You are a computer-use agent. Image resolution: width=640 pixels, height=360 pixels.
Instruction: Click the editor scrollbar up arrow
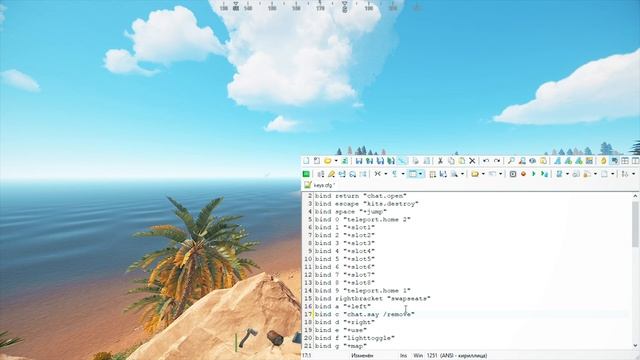pos(635,196)
